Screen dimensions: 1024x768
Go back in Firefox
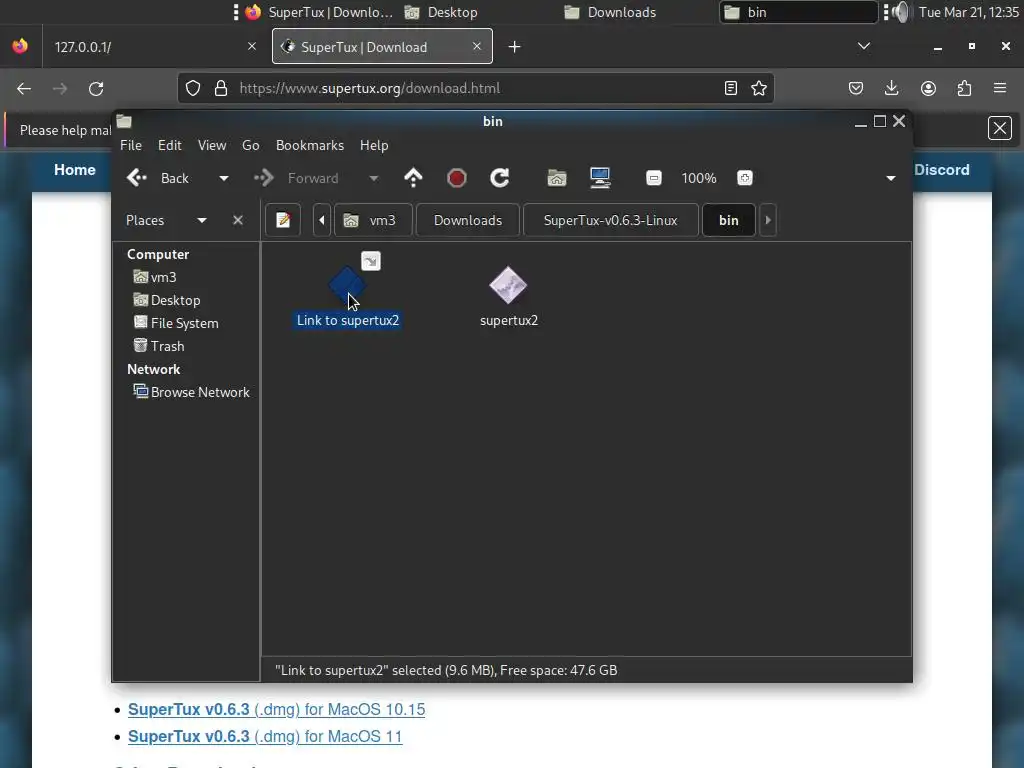point(24,88)
